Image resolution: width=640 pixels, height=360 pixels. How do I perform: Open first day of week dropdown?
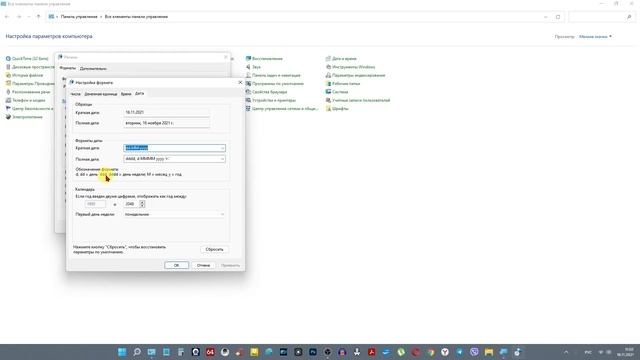click(x=222, y=214)
